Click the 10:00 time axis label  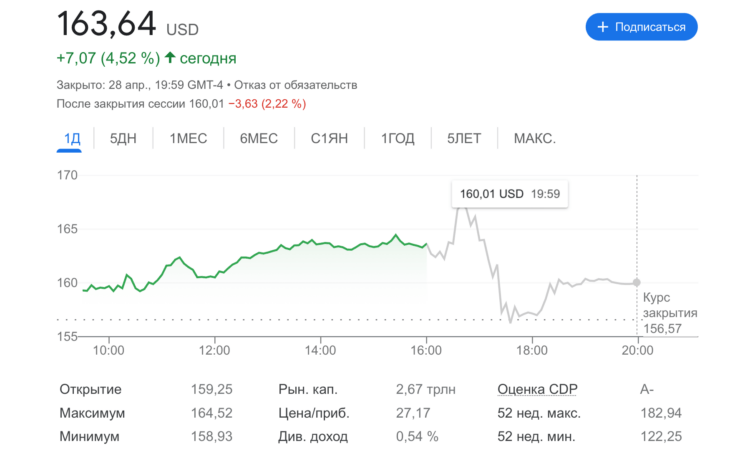click(x=109, y=350)
